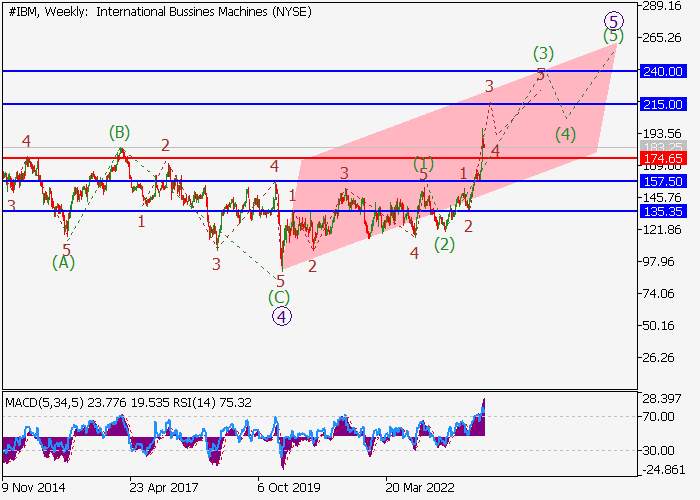Click the red 174.65 price level label

663,158
